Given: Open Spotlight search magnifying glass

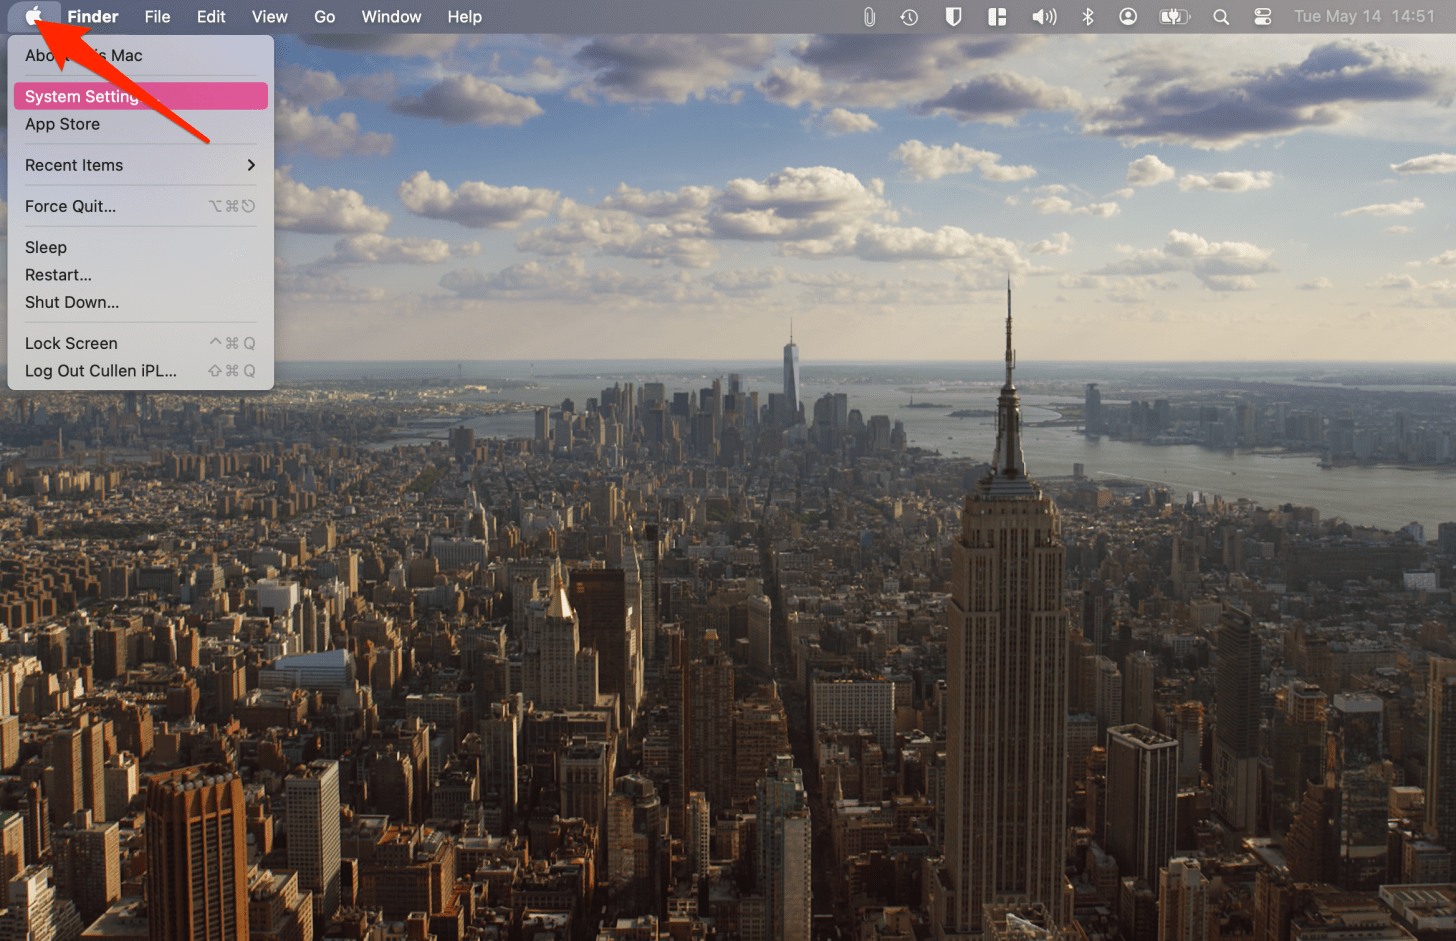Looking at the screenshot, I should pos(1221,17).
